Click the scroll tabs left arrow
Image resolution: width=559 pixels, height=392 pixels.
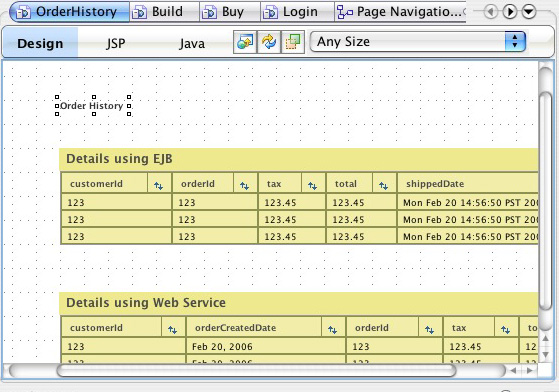(491, 12)
